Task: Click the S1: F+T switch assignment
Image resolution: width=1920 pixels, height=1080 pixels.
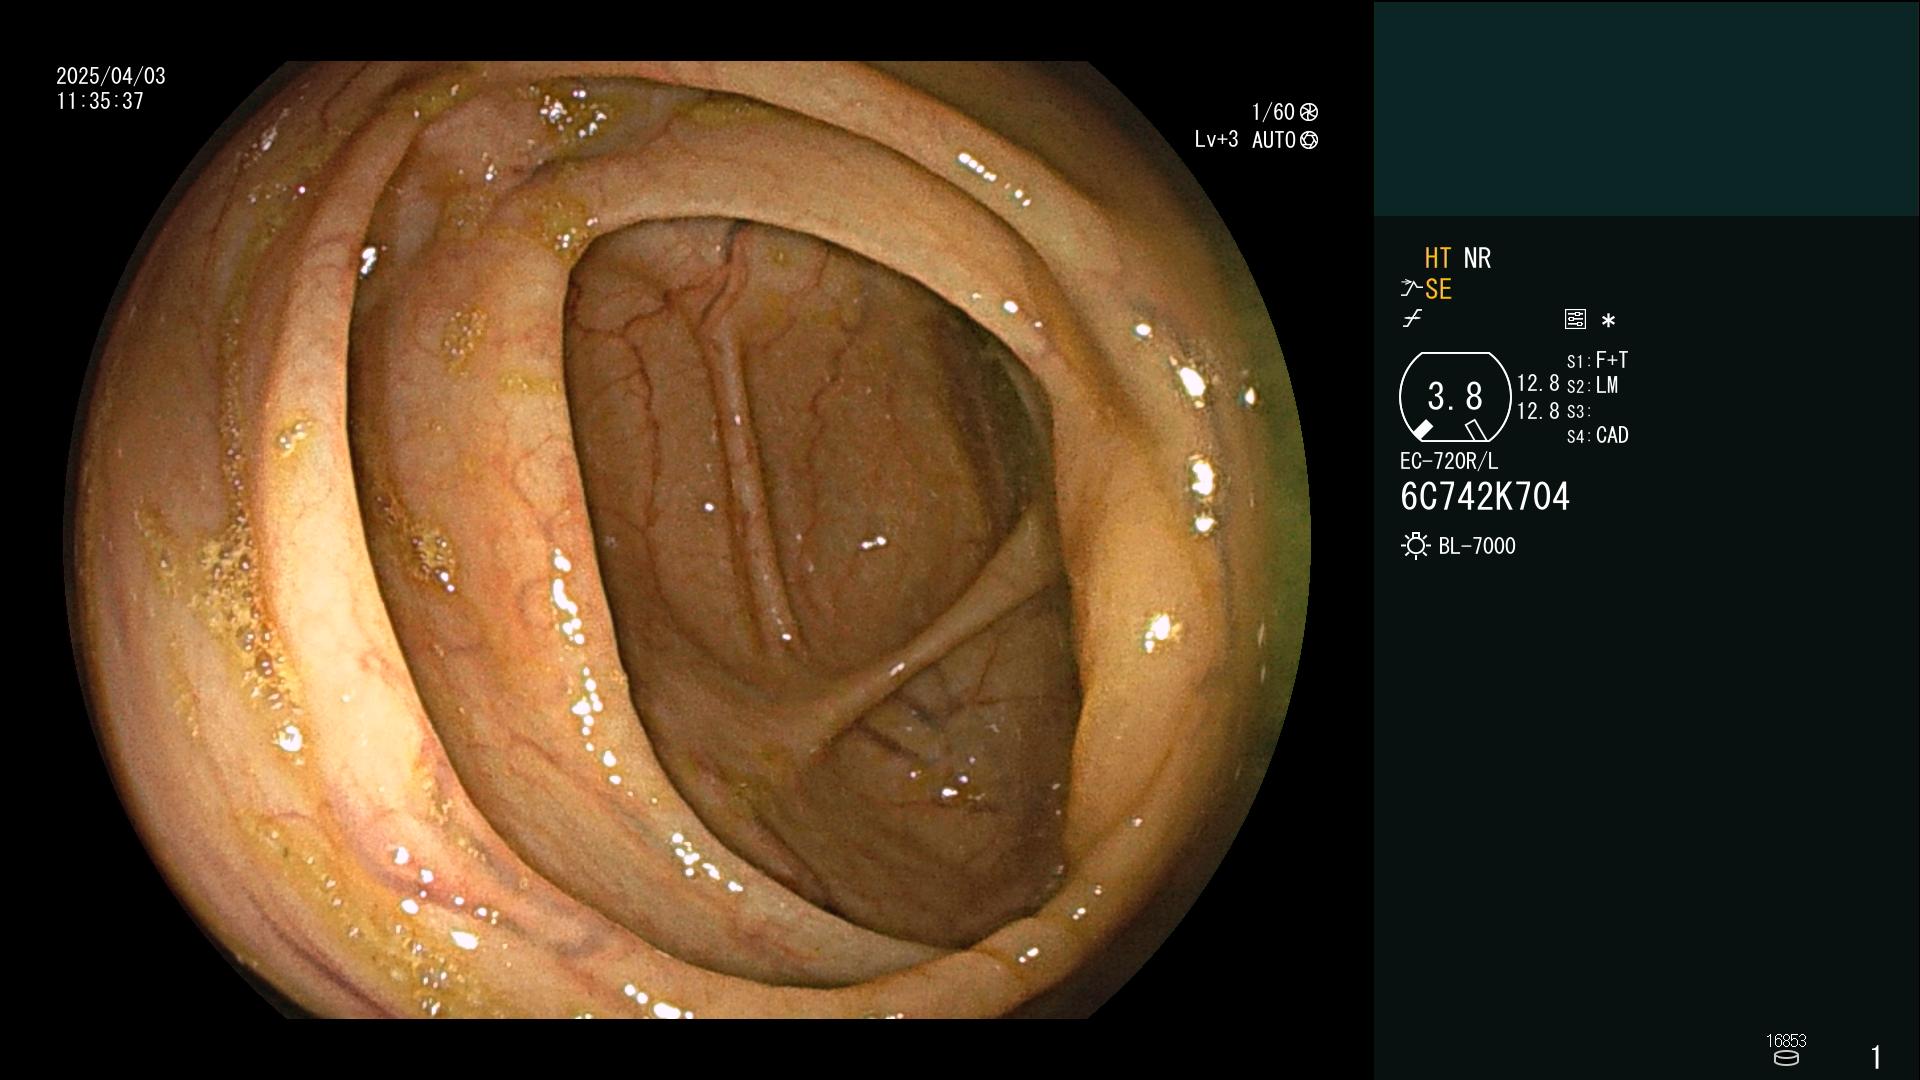Action: tap(1597, 360)
